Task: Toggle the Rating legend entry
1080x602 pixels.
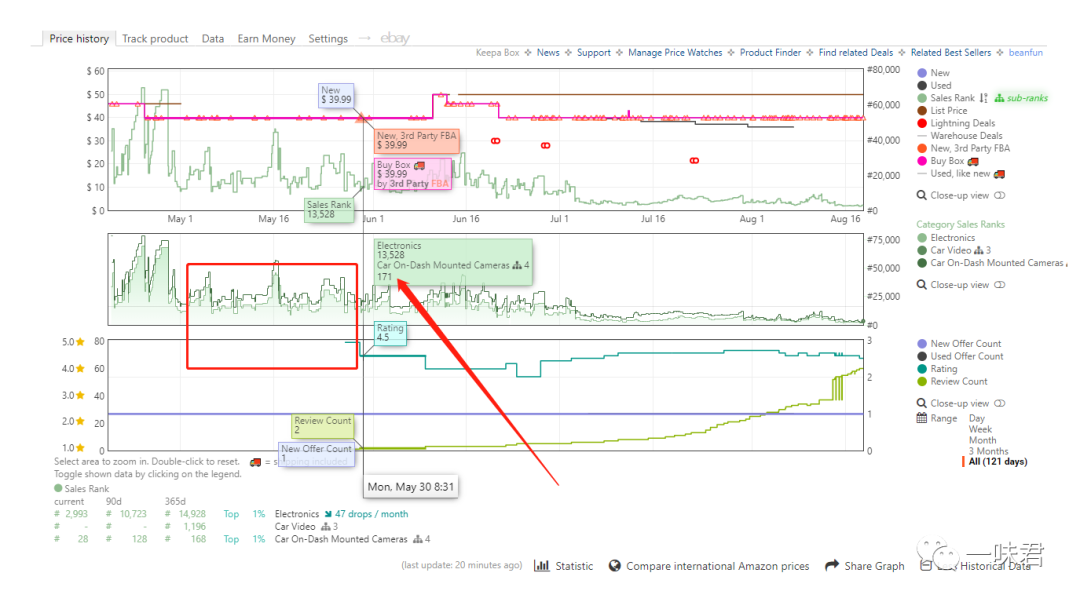Action: 937,369
